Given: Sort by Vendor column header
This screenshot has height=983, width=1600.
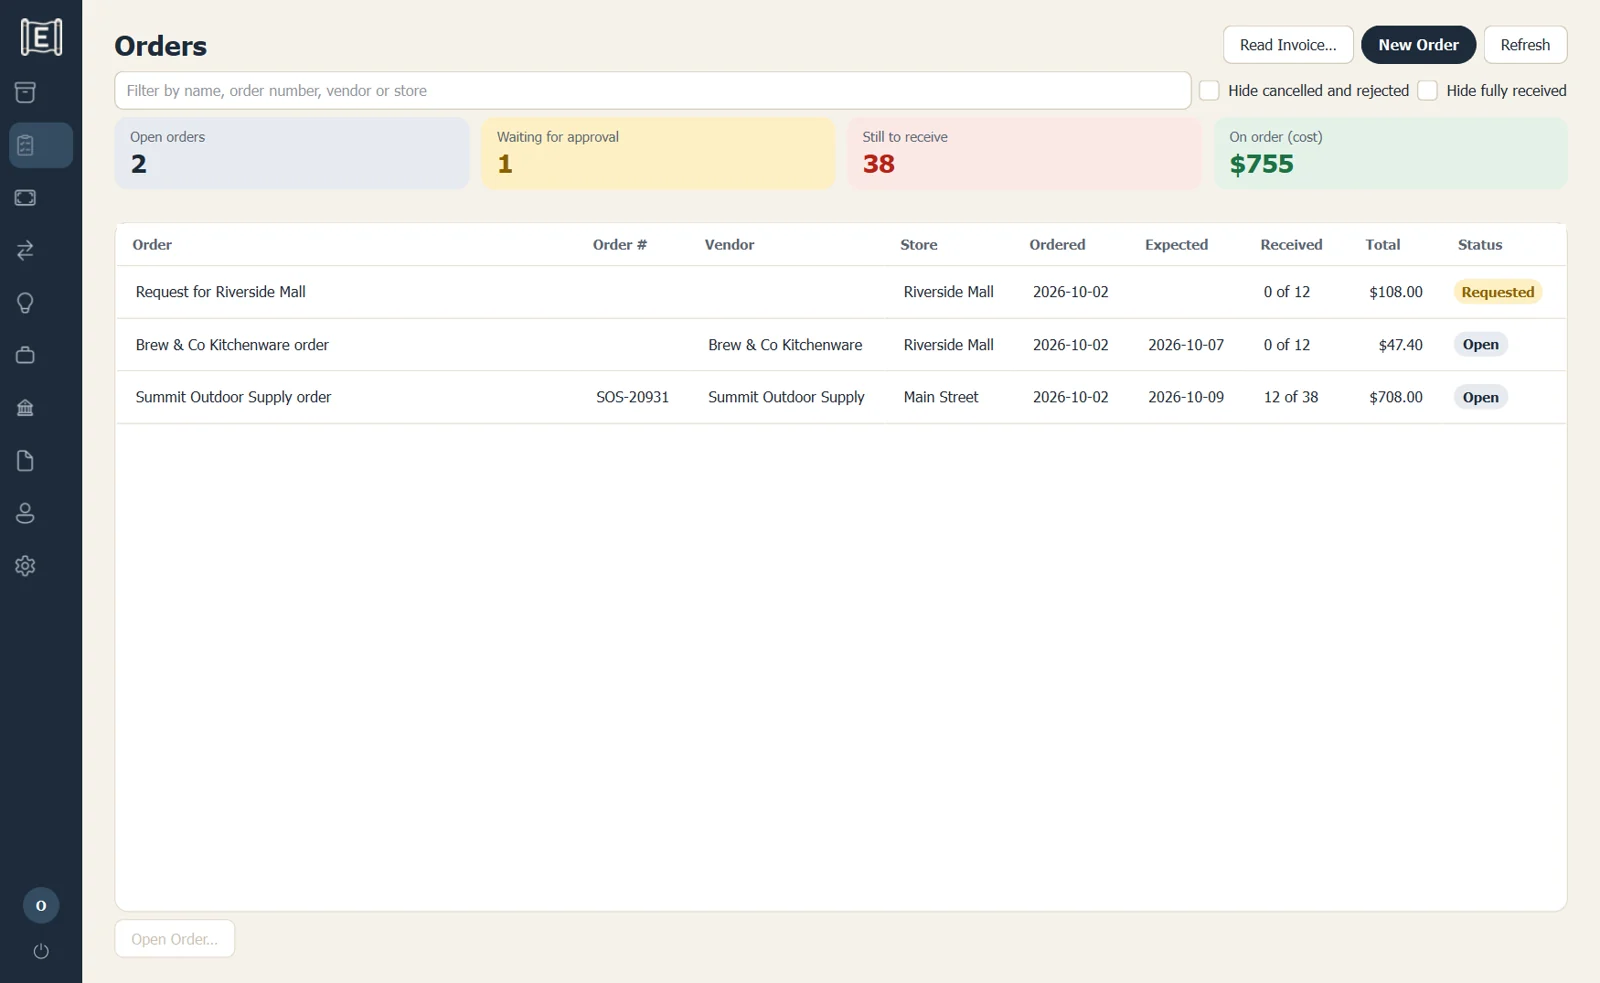Looking at the screenshot, I should [729, 245].
